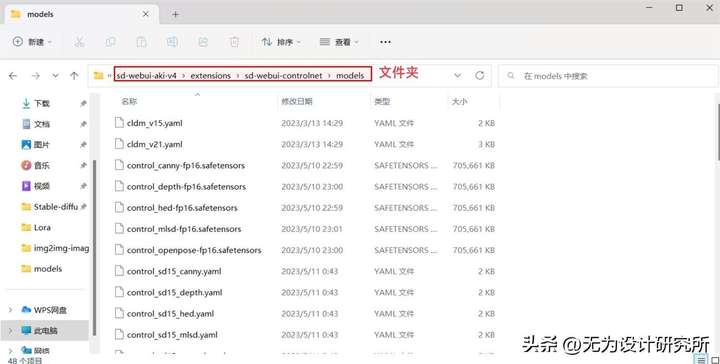Click sd-webui-controlnet in the address path

tap(283, 75)
